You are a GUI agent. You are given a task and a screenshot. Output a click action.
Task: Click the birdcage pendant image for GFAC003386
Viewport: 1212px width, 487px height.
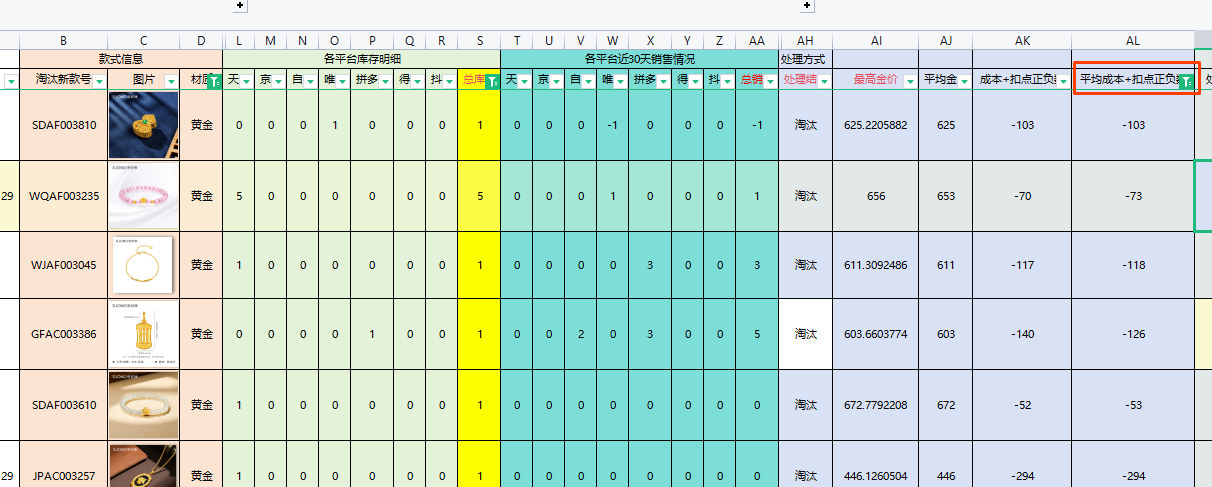[x=143, y=334]
